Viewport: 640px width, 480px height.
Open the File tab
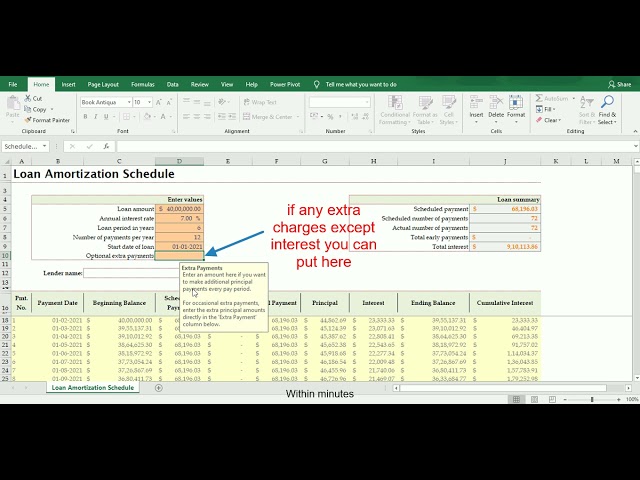click(13, 84)
